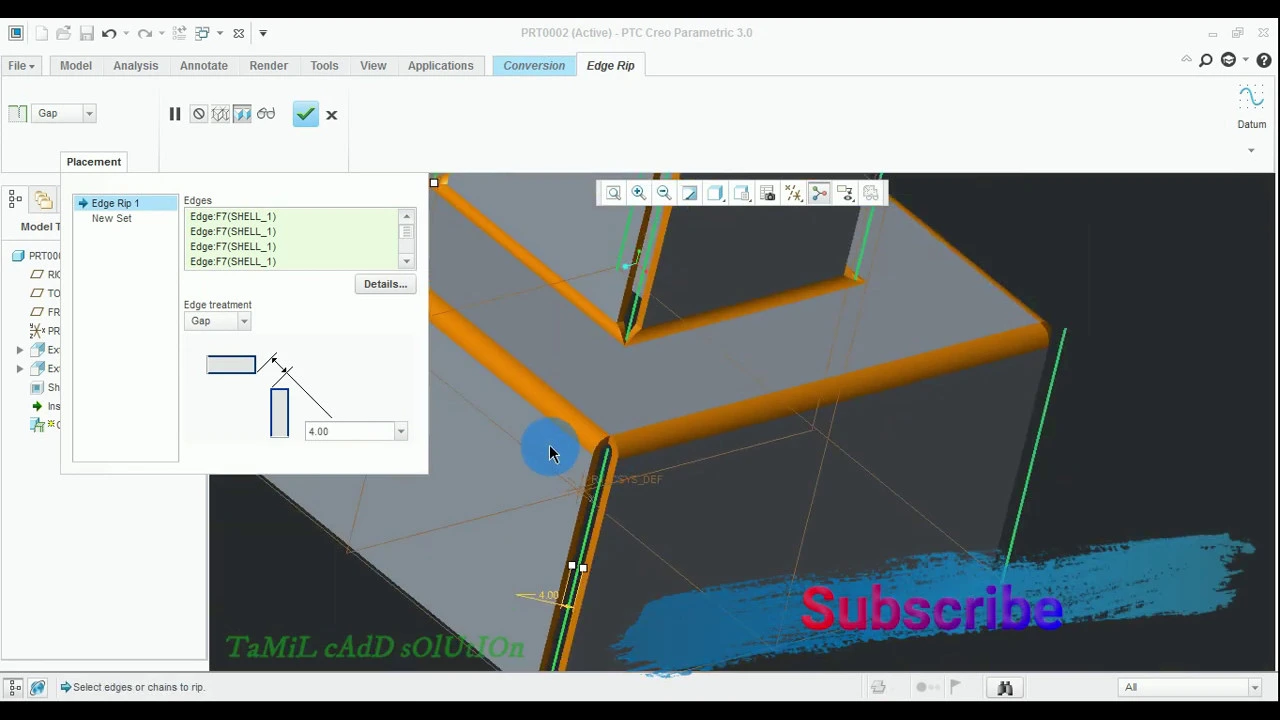Open the Datum Display Filters icon
This screenshot has width=1280, height=720.
point(794,193)
